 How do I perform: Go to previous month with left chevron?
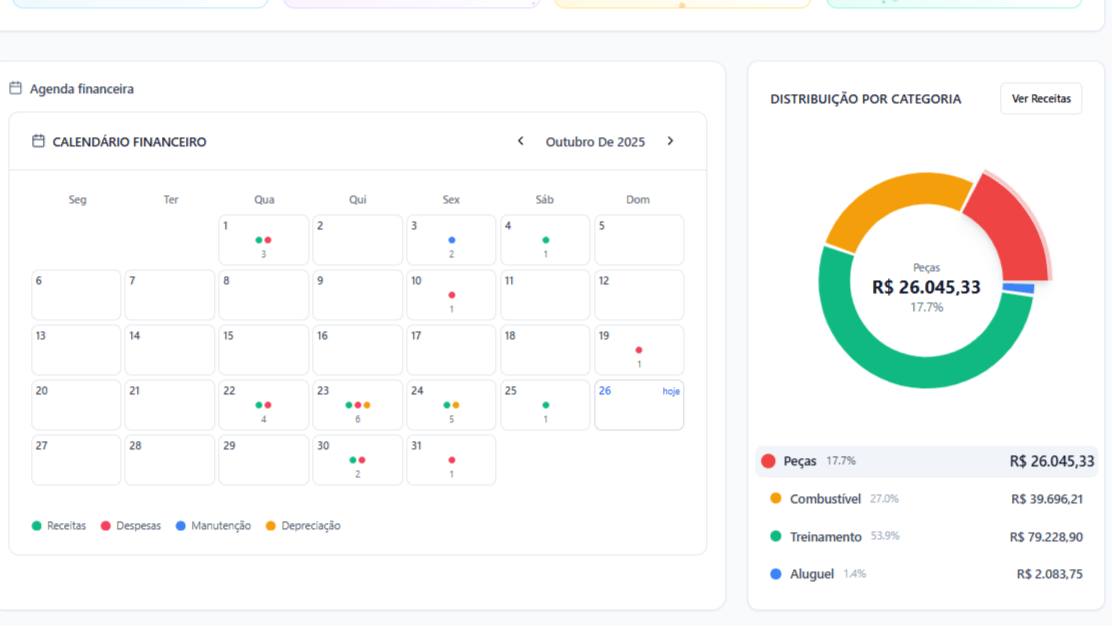521,142
